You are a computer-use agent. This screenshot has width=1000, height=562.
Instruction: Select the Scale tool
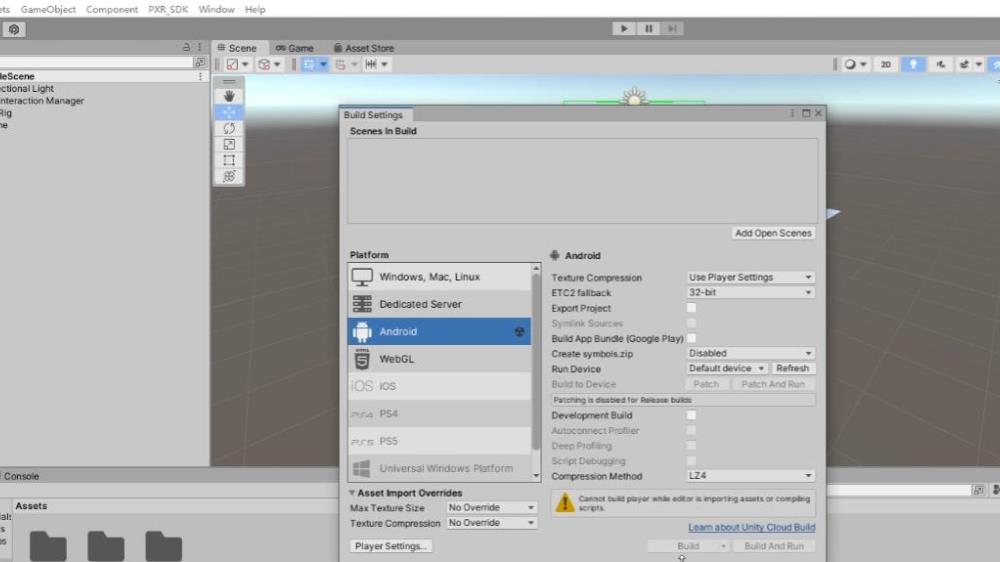[x=229, y=144]
